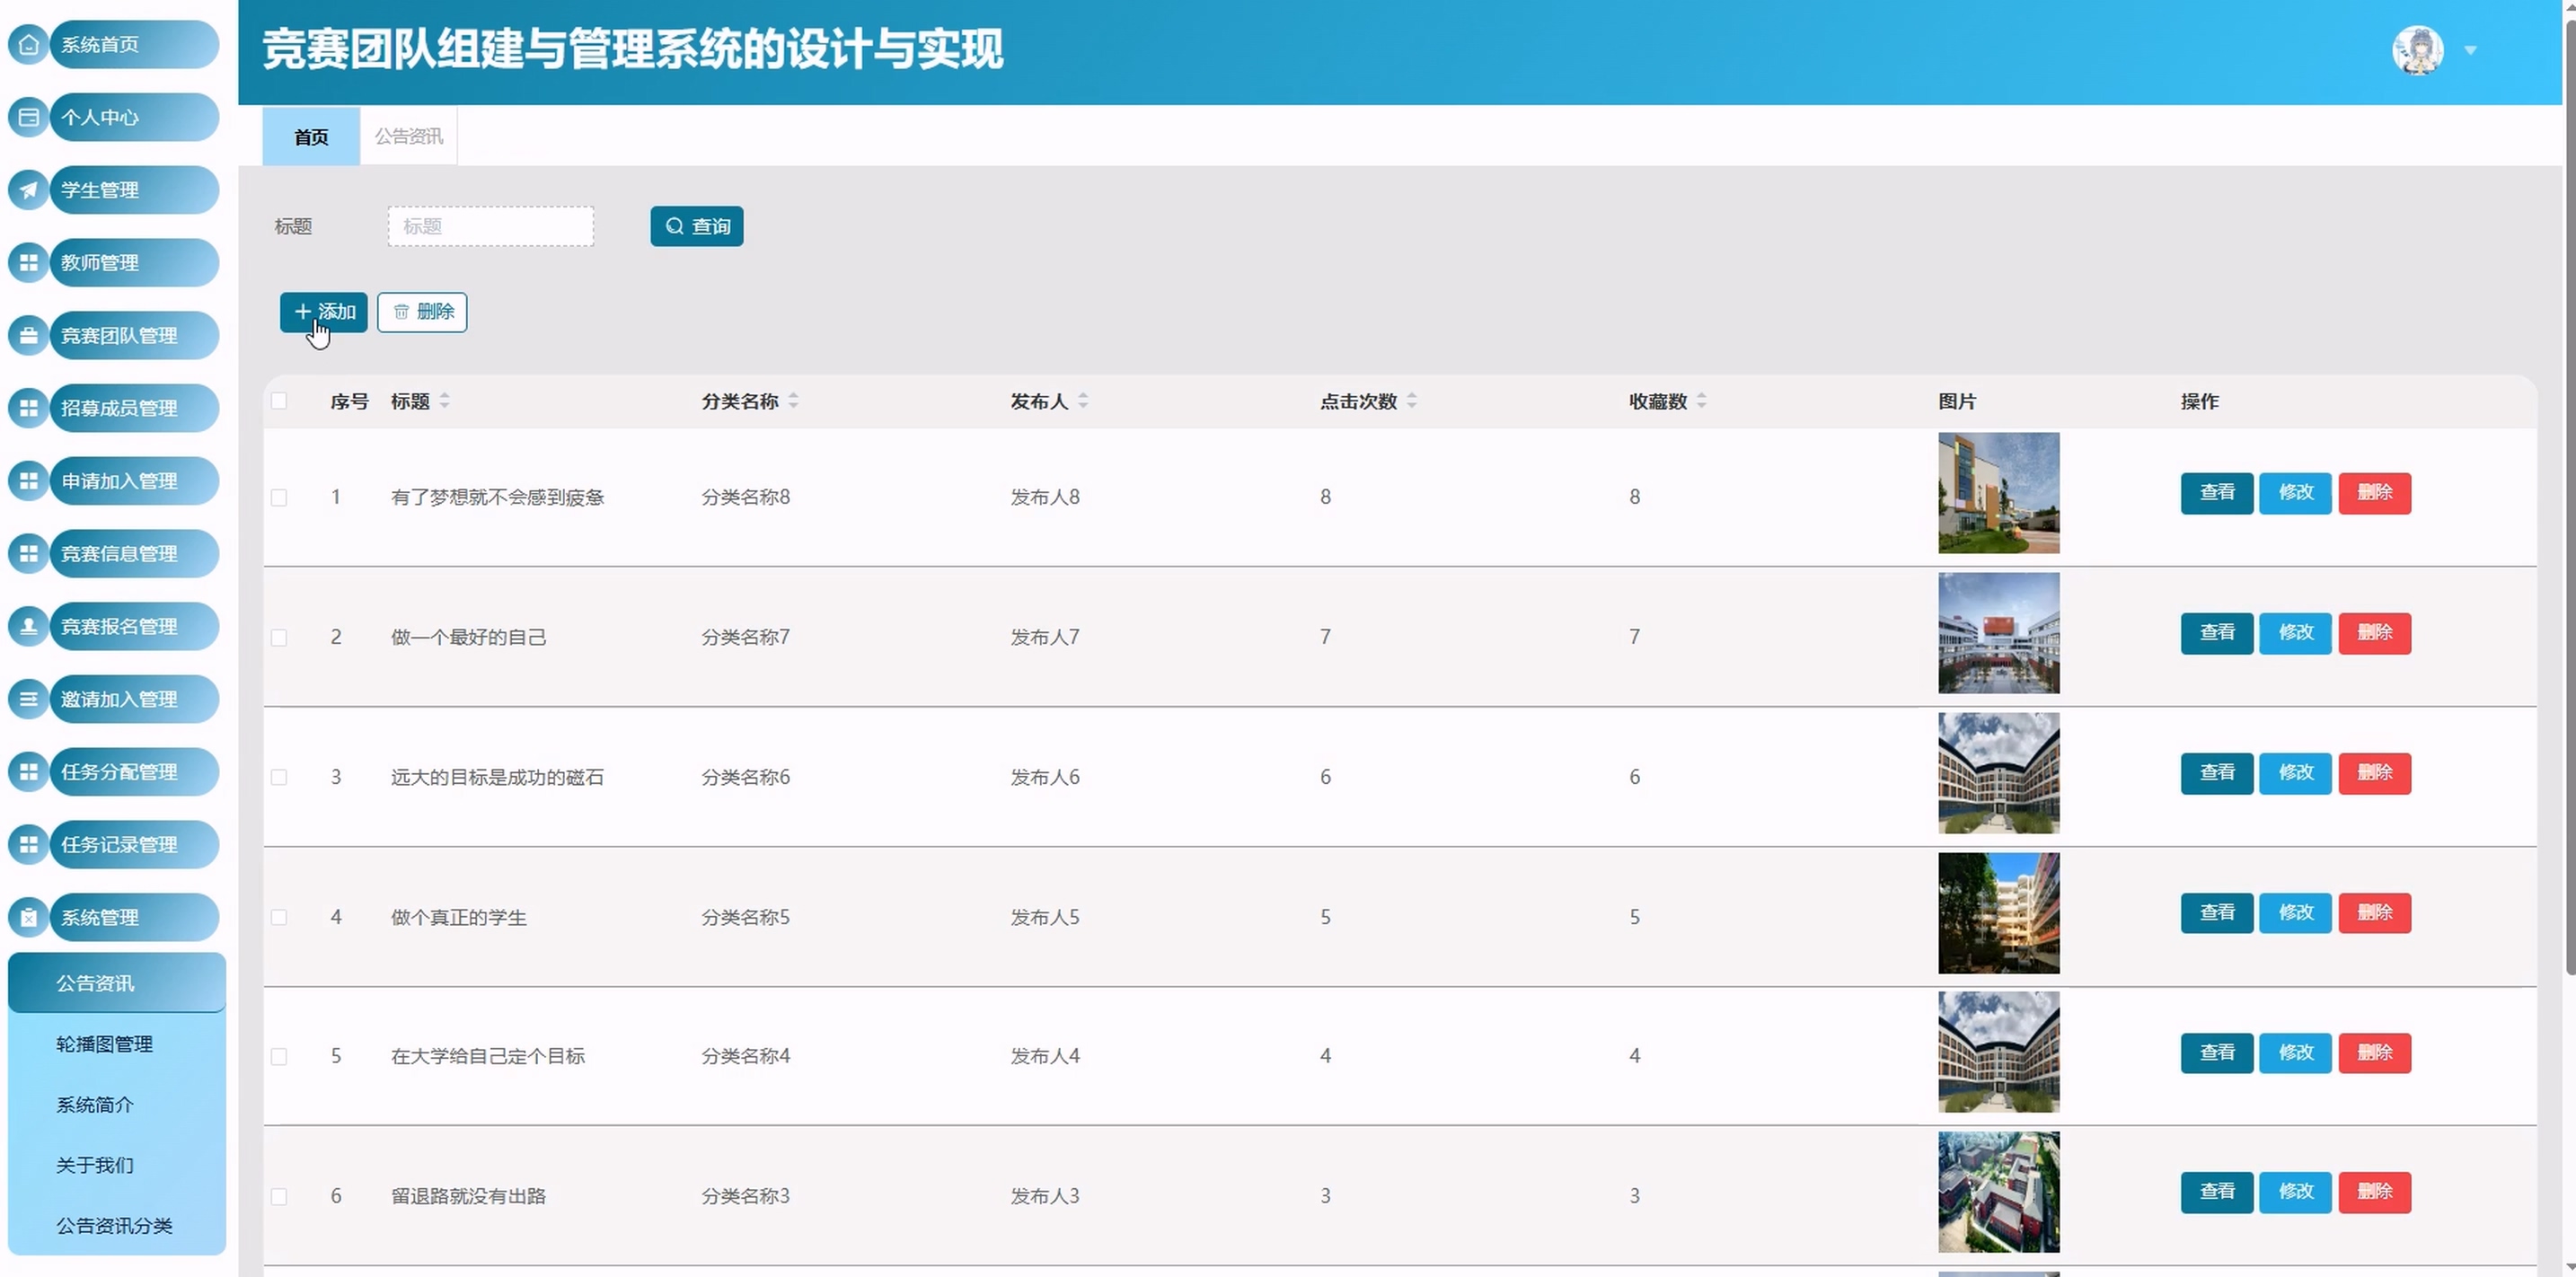Toggle the select-all checkbox in table header
Viewport: 2576px width, 1277px height.
coord(279,401)
